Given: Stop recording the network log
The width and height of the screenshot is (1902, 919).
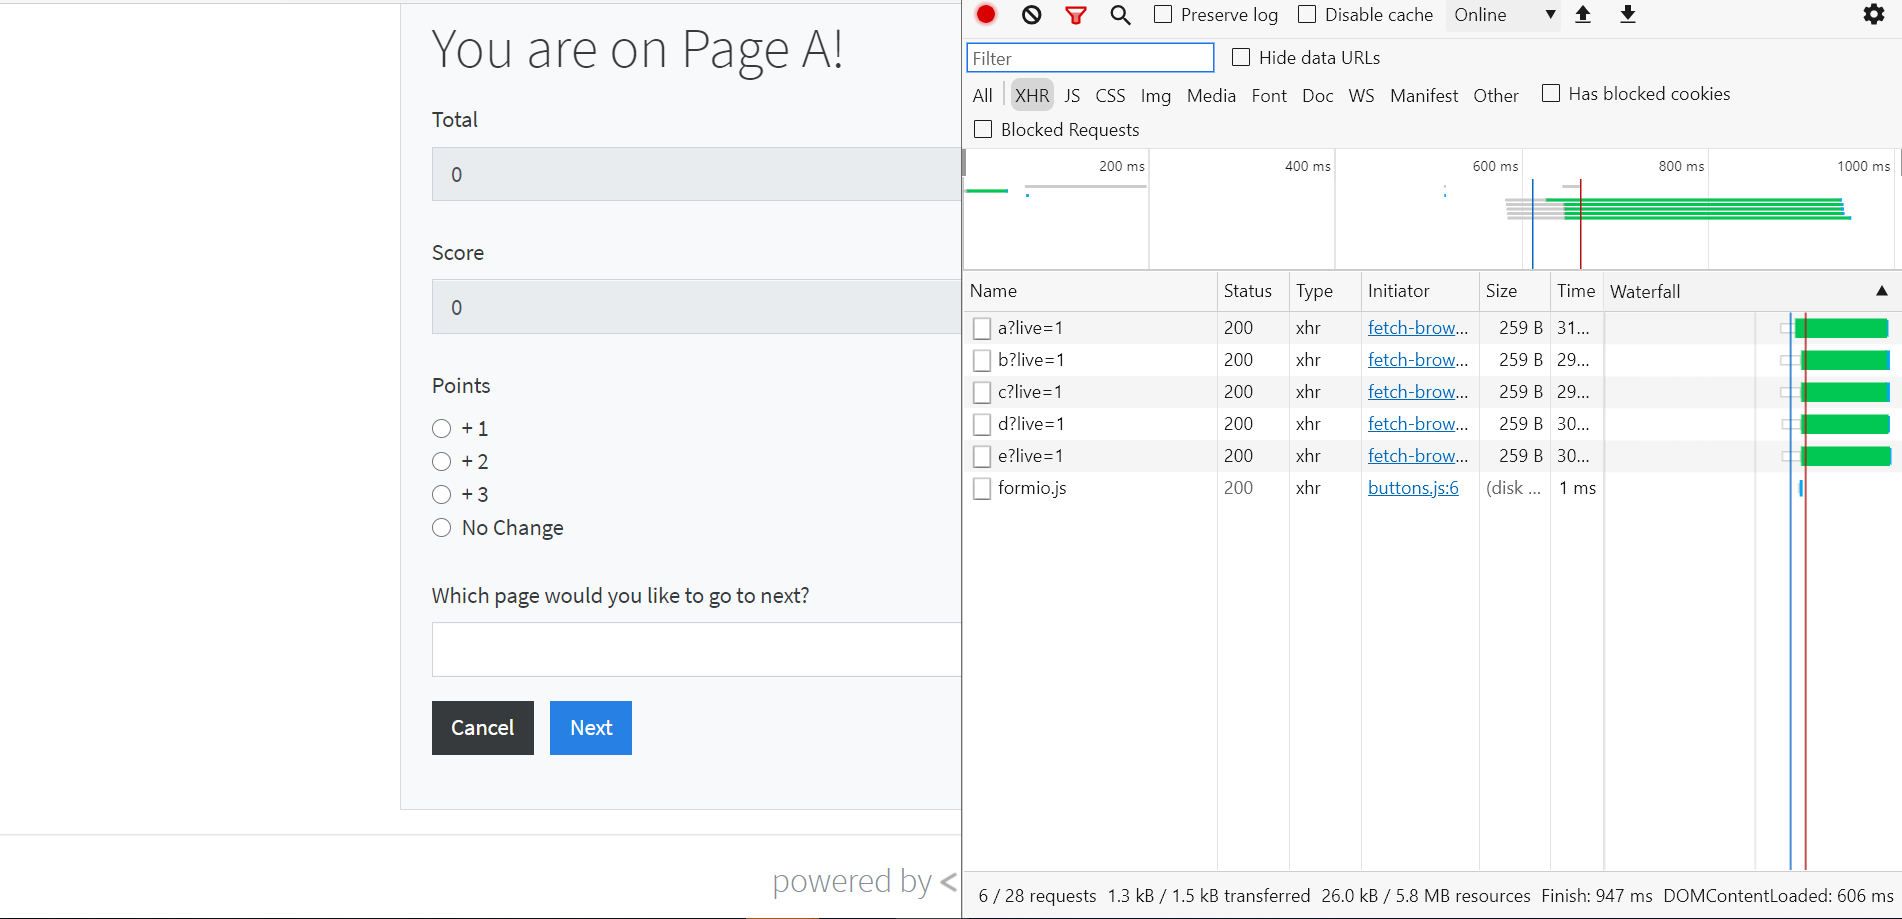Looking at the screenshot, I should tap(986, 15).
